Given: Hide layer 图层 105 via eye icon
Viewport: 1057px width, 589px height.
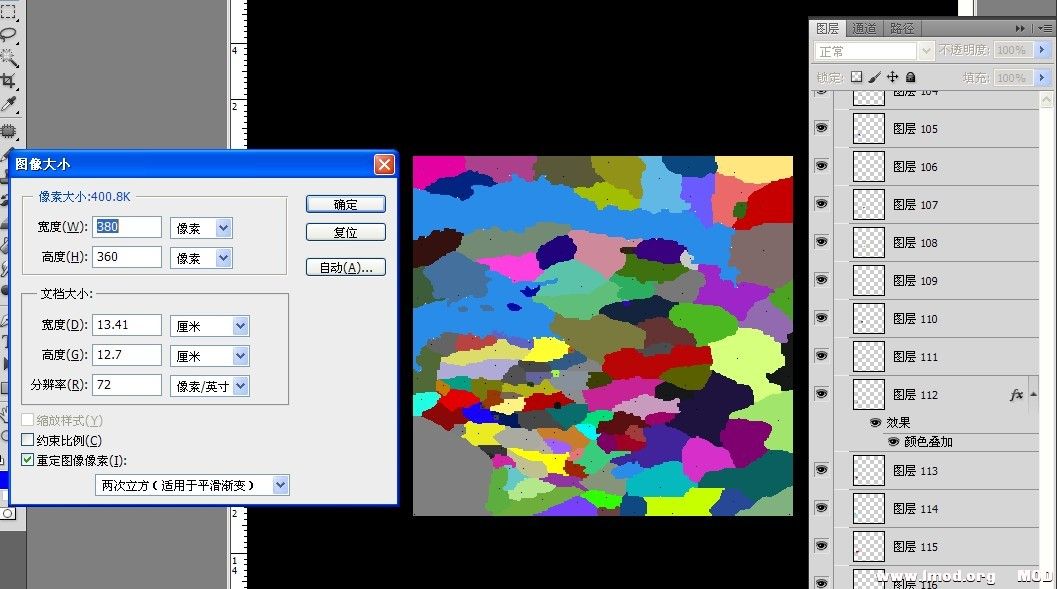Looking at the screenshot, I should (822, 127).
